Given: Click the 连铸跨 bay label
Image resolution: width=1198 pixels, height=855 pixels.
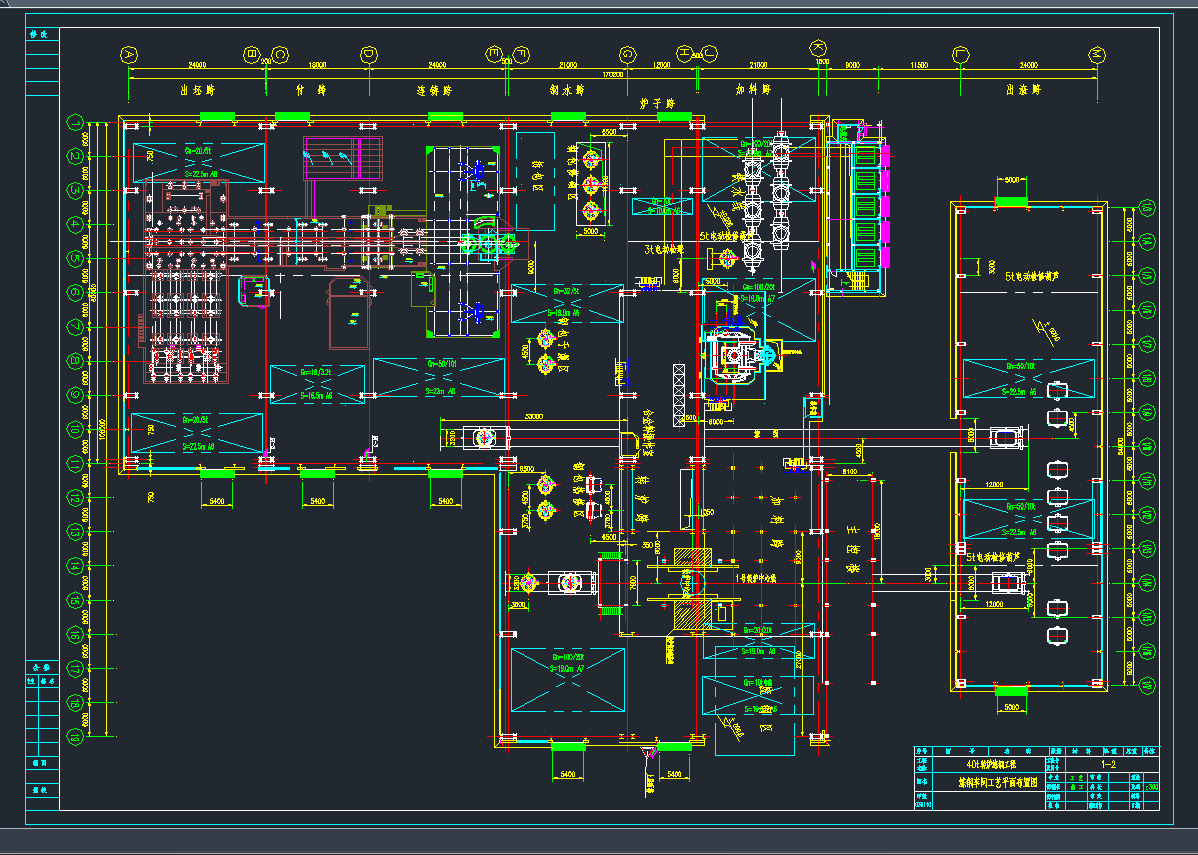Looking at the screenshot, I should [434, 90].
